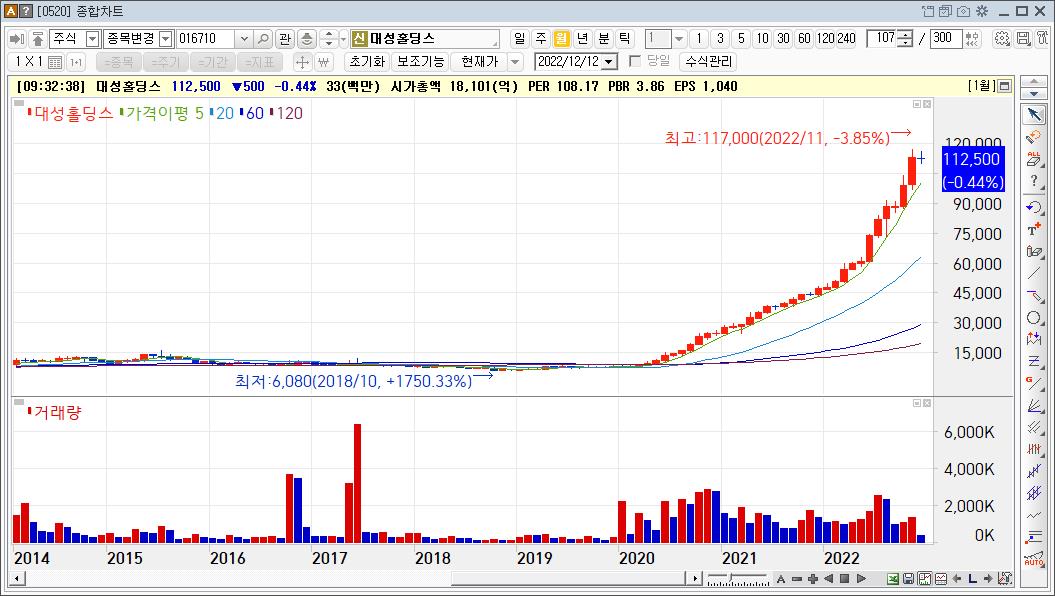Select interval preset 5
Screen dimensions: 1055x596
tap(741, 39)
